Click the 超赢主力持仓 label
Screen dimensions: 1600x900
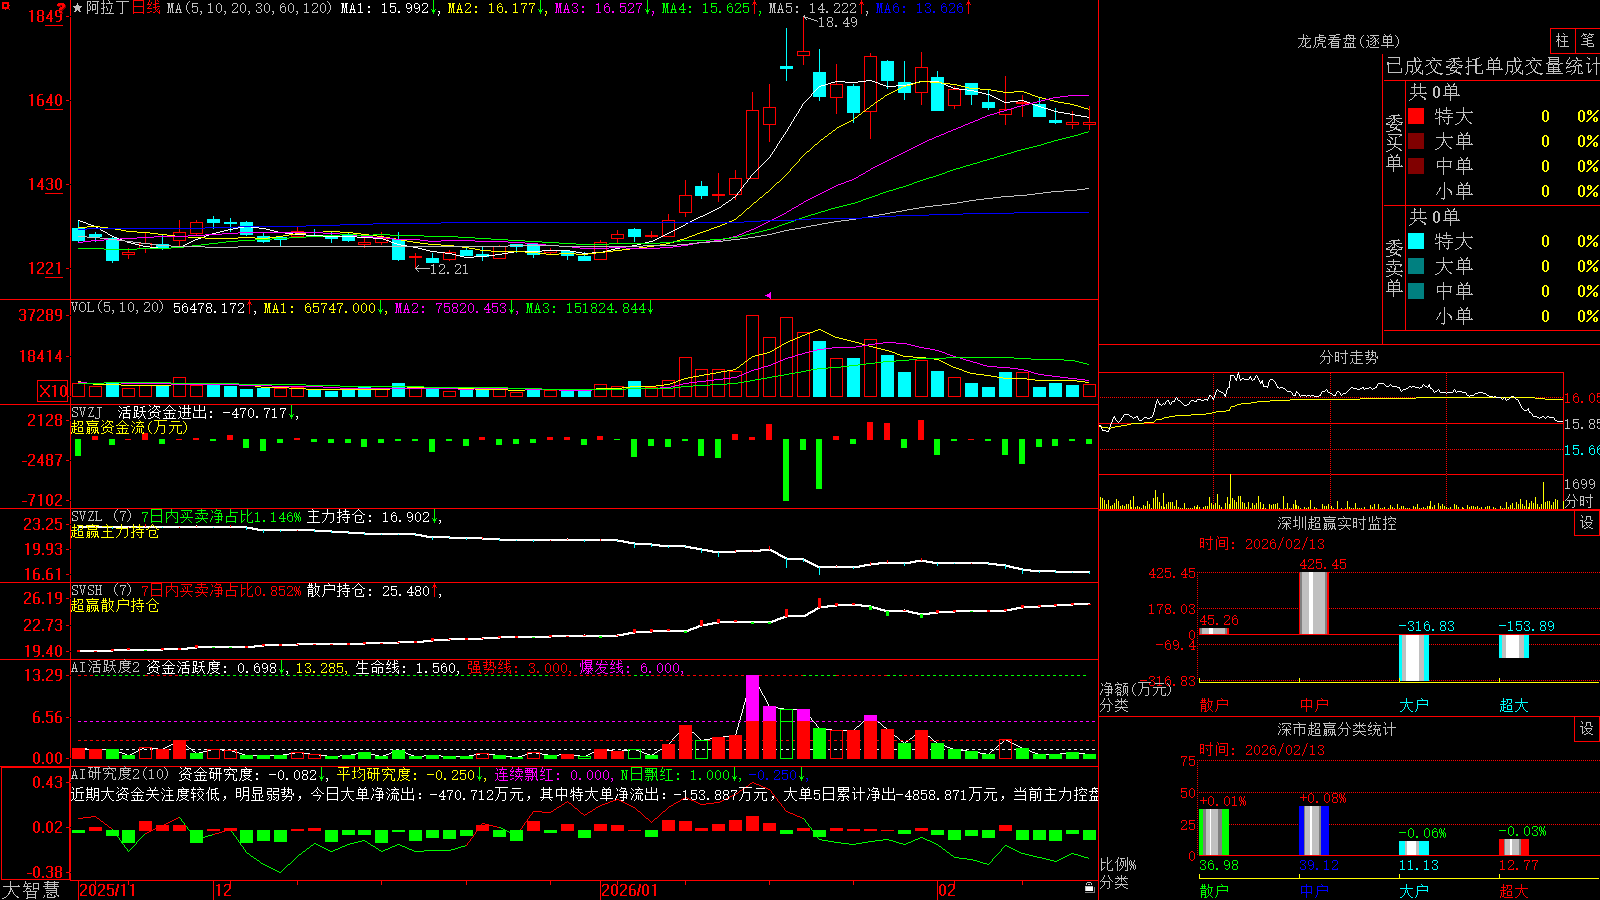click(x=115, y=532)
